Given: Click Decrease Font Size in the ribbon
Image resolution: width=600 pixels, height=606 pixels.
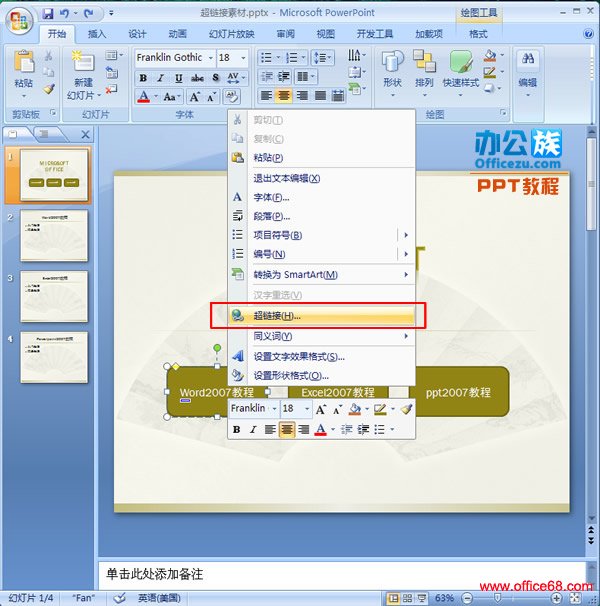Looking at the screenshot, I should pos(211,97).
